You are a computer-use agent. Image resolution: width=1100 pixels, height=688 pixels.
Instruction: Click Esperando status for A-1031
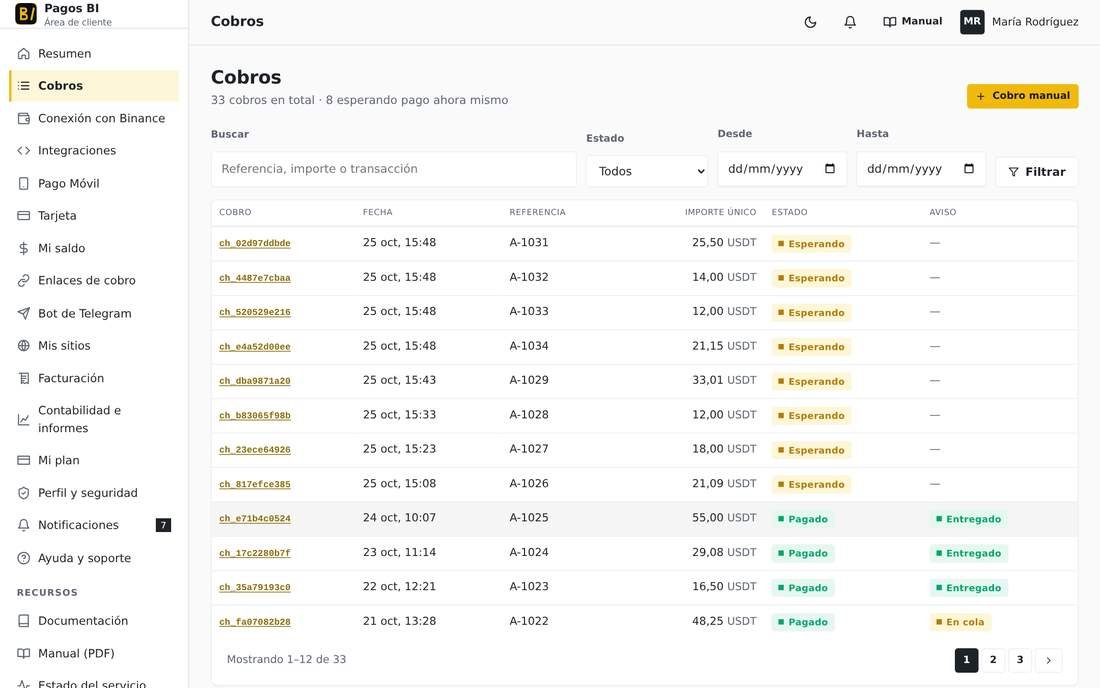tap(811, 243)
